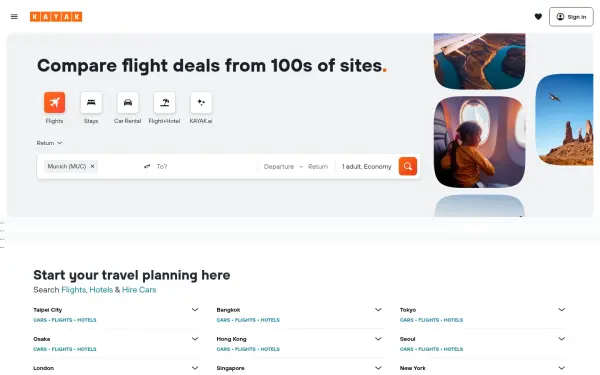The image size is (600, 375).
Task: Select the Flights tab icon
Action: 54,102
